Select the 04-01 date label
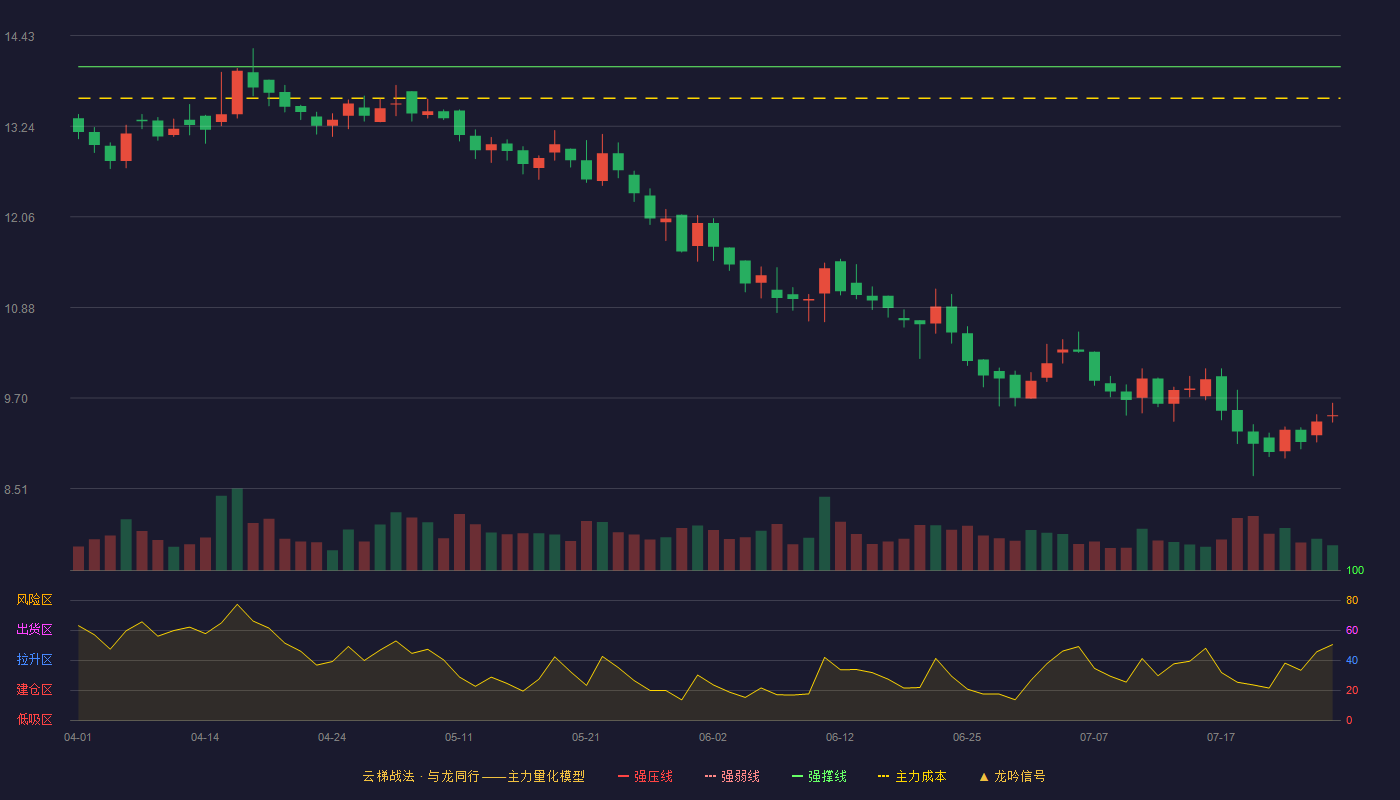The width and height of the screenshot is (1400, 800). point(78,737)
